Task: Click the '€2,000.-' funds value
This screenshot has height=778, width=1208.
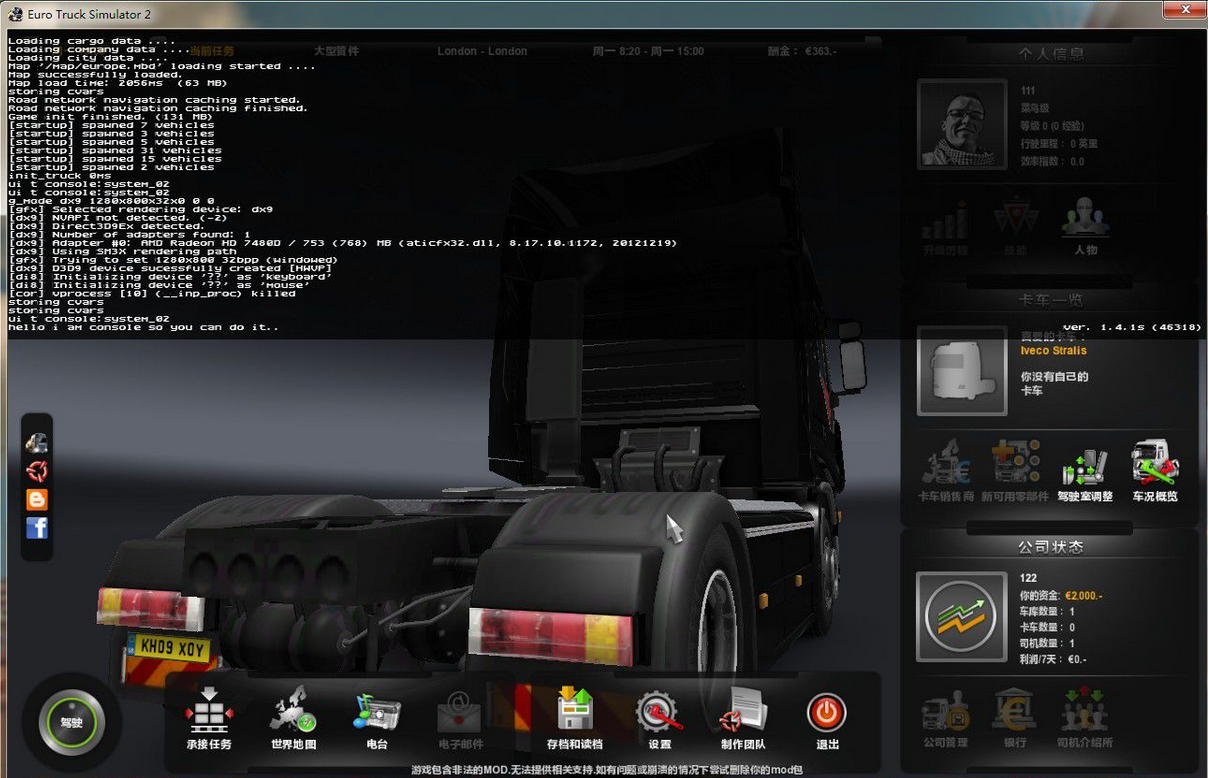Action: (1083, 595)
